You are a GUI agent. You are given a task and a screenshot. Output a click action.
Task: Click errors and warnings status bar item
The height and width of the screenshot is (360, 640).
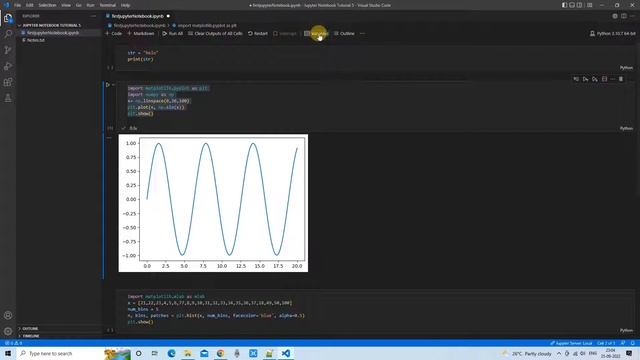coord(13,343)
